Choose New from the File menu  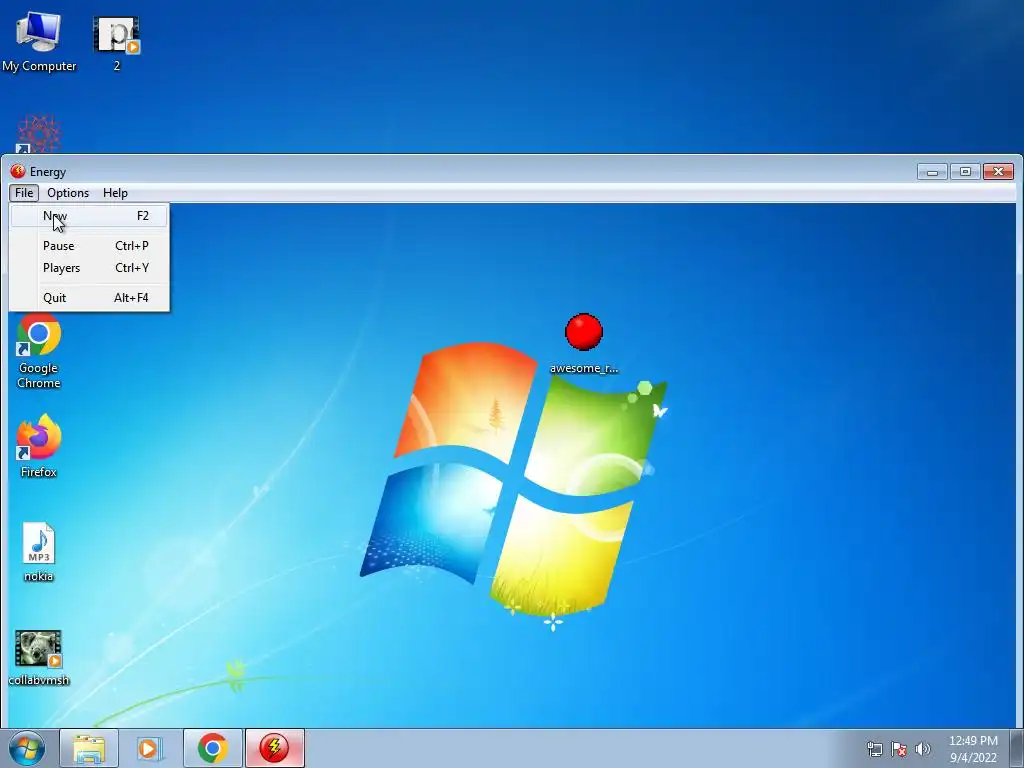coord(89,216)
